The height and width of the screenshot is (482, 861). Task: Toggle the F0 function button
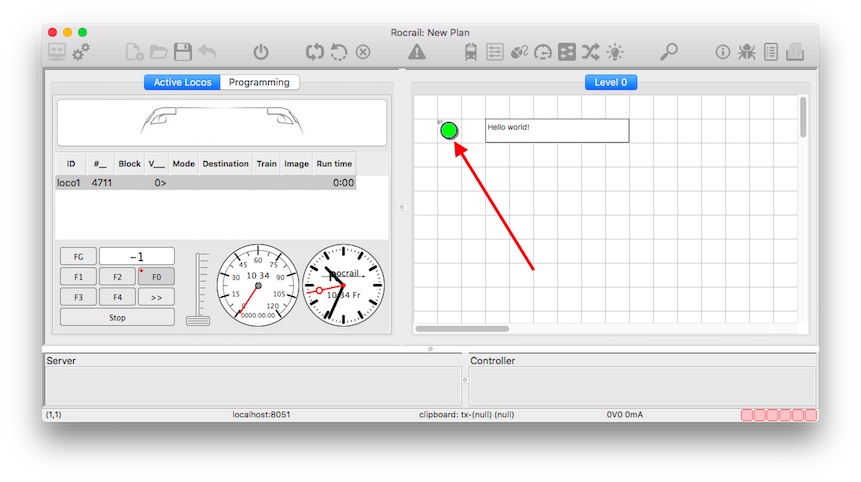click(x=156, y=277)
